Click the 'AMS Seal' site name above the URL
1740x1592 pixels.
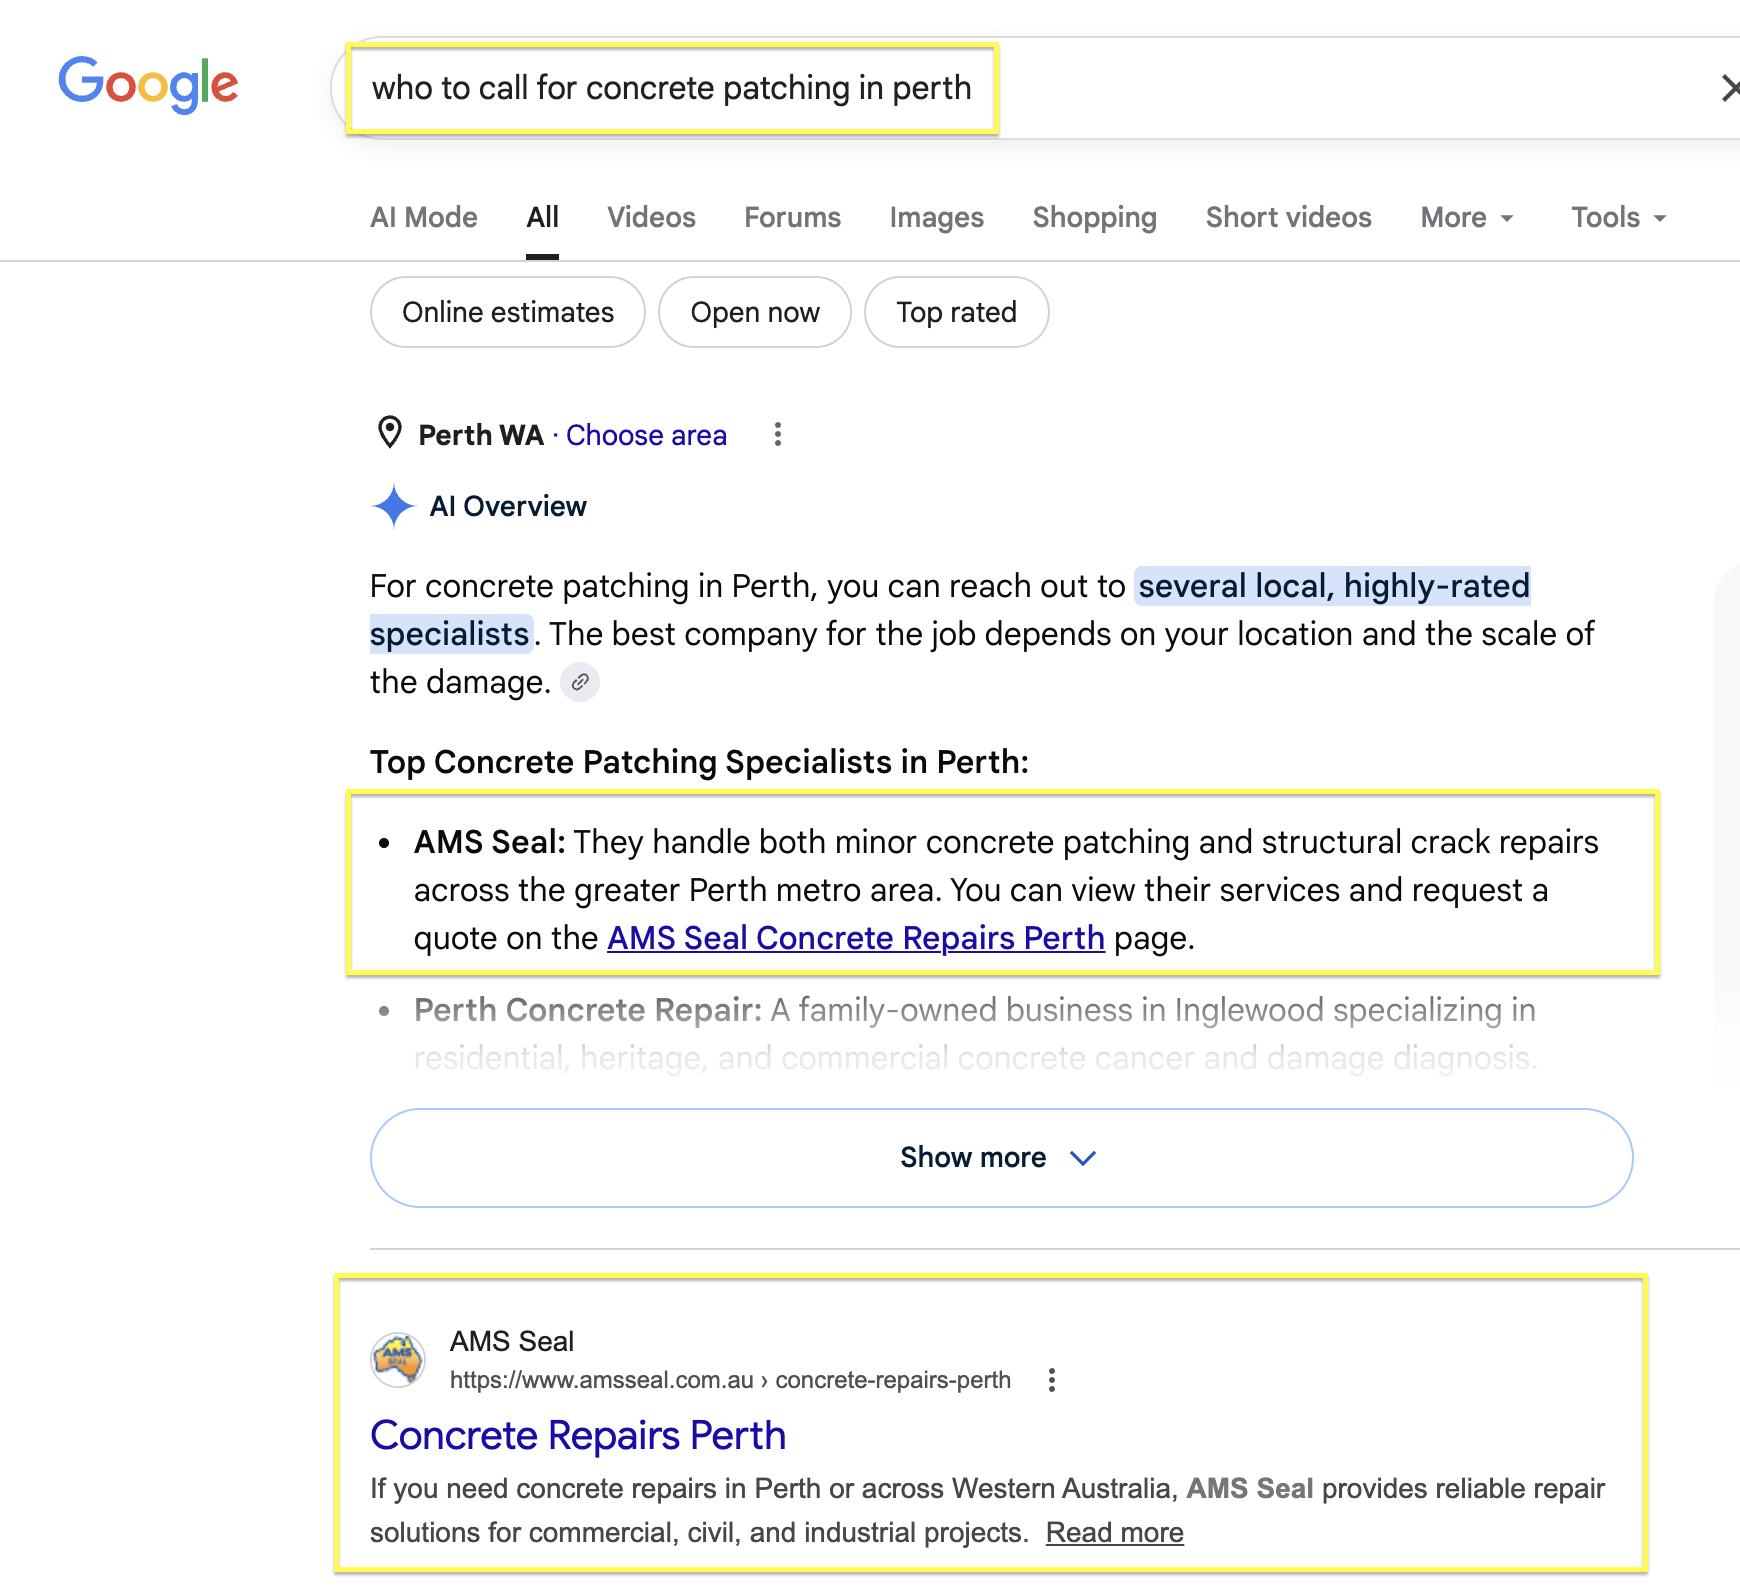pyautogui.click(x=512, y=1341)
